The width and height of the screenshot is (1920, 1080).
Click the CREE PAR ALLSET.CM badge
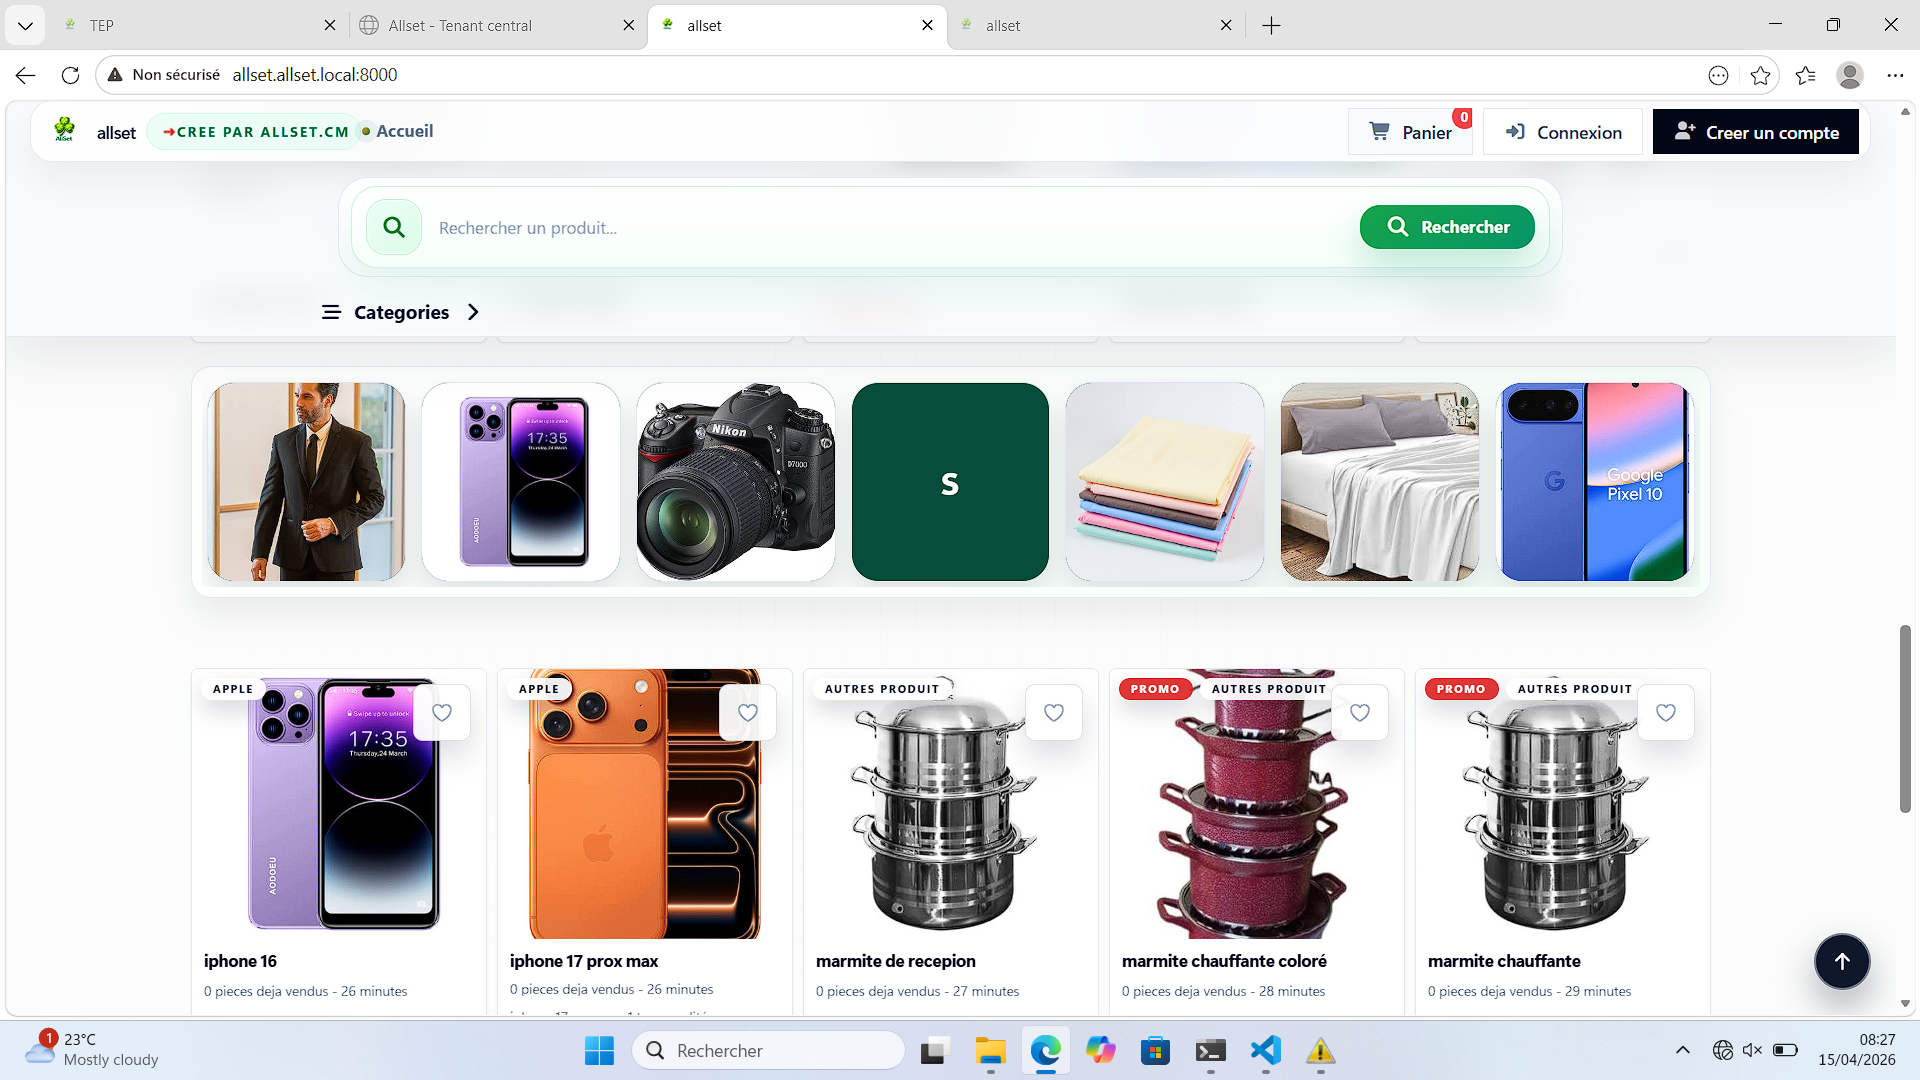pos(255,132)
